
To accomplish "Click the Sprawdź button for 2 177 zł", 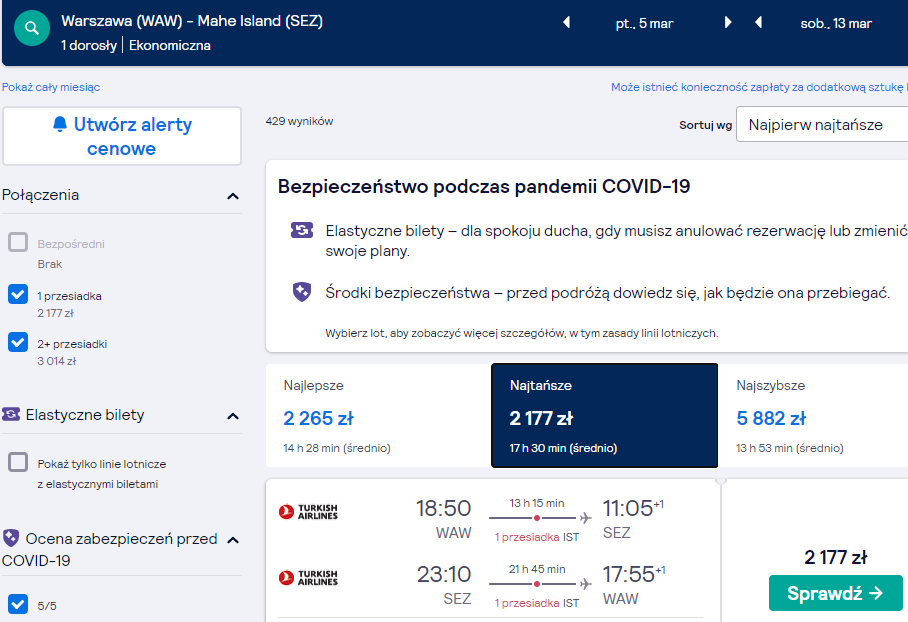I will point(836,593).
